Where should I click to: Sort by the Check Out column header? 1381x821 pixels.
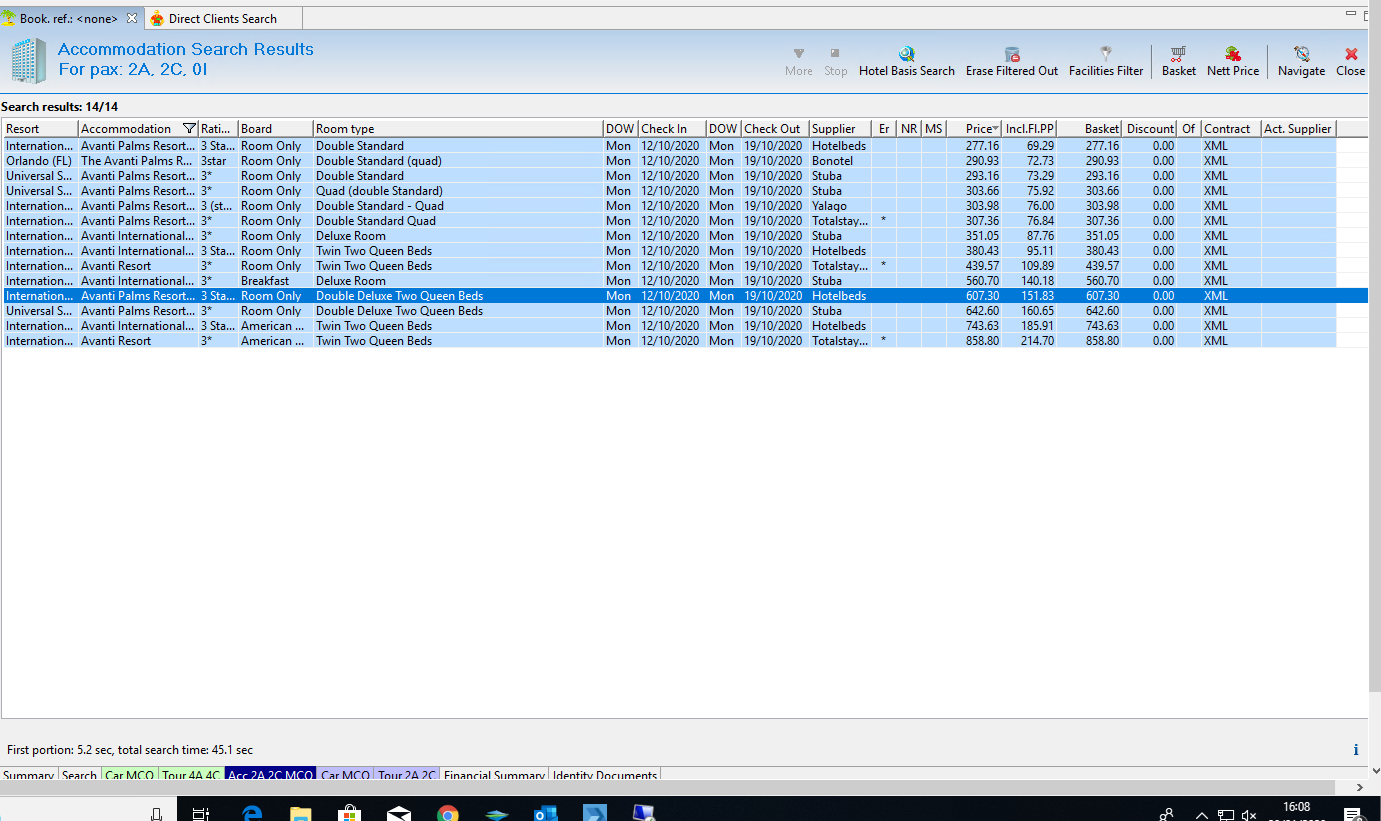point(774,129)
